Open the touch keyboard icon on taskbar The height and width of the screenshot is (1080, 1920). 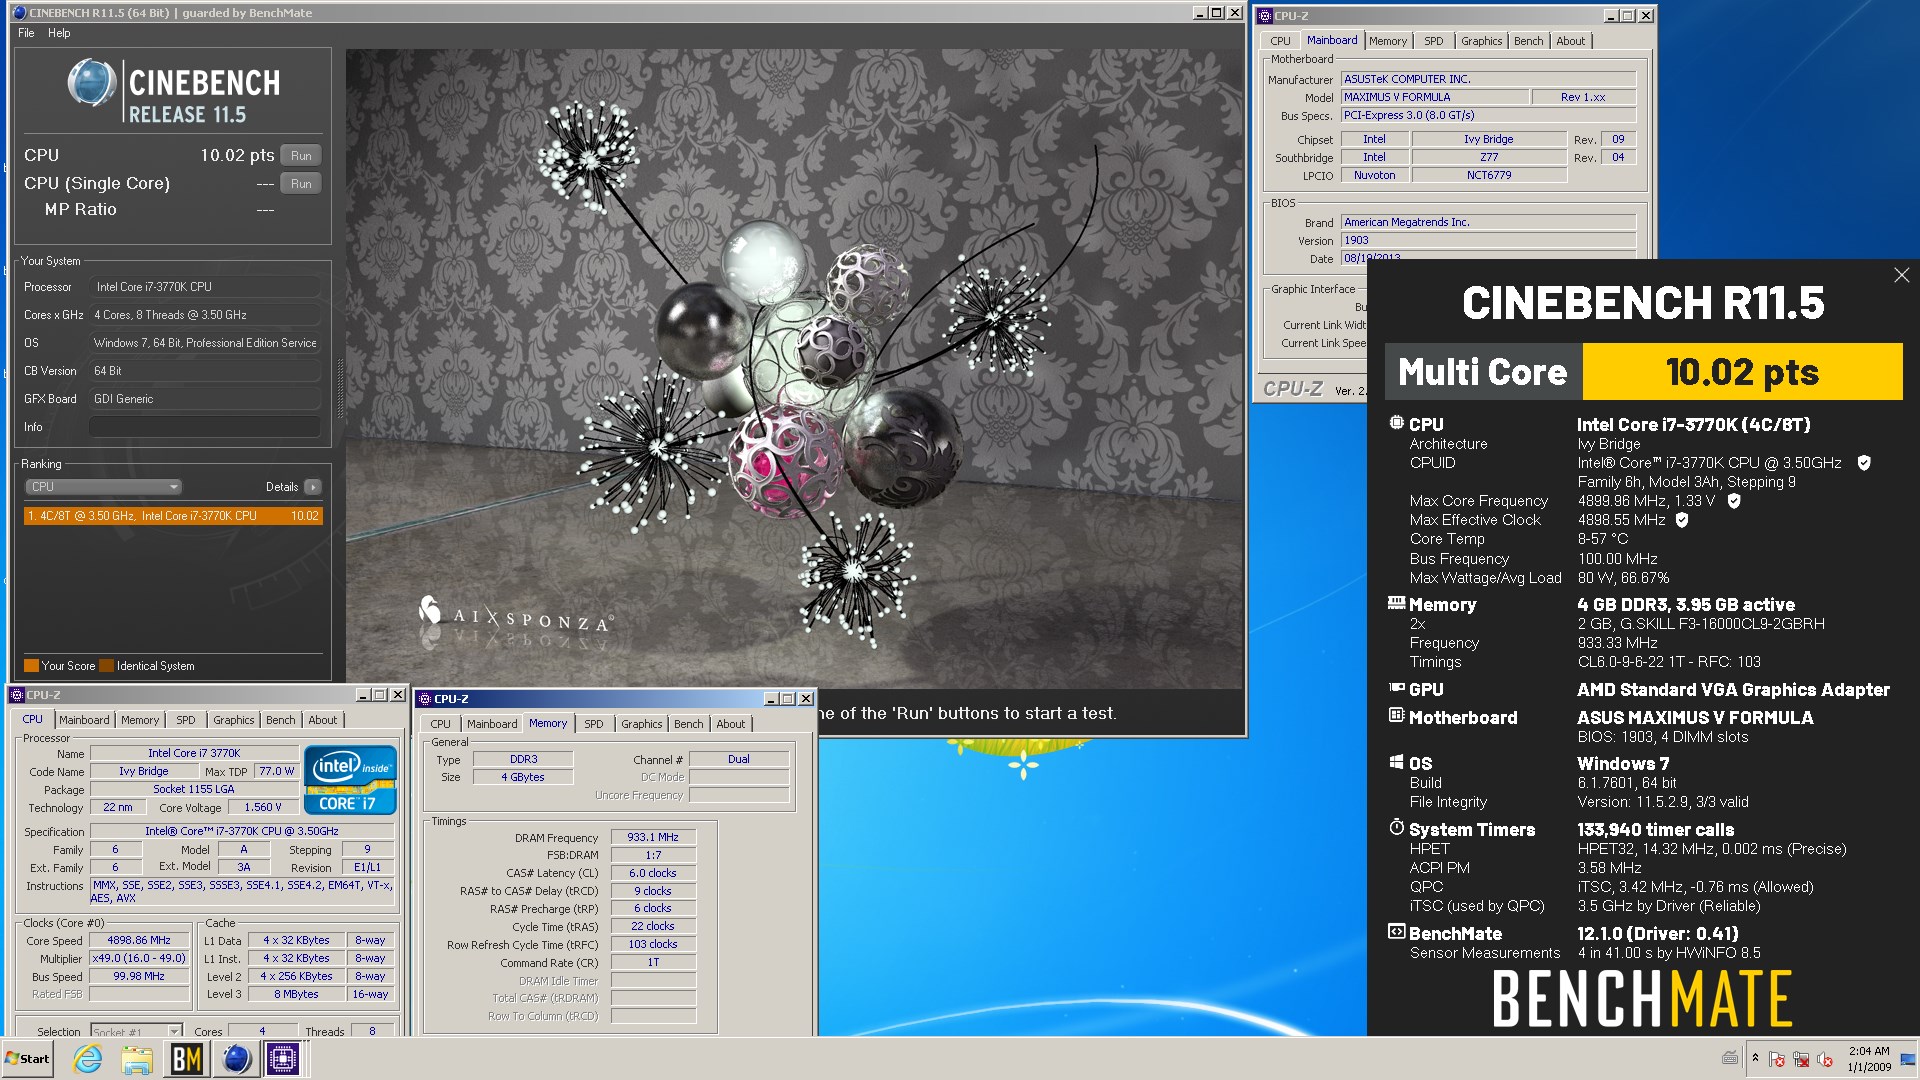[1730, 1058]
